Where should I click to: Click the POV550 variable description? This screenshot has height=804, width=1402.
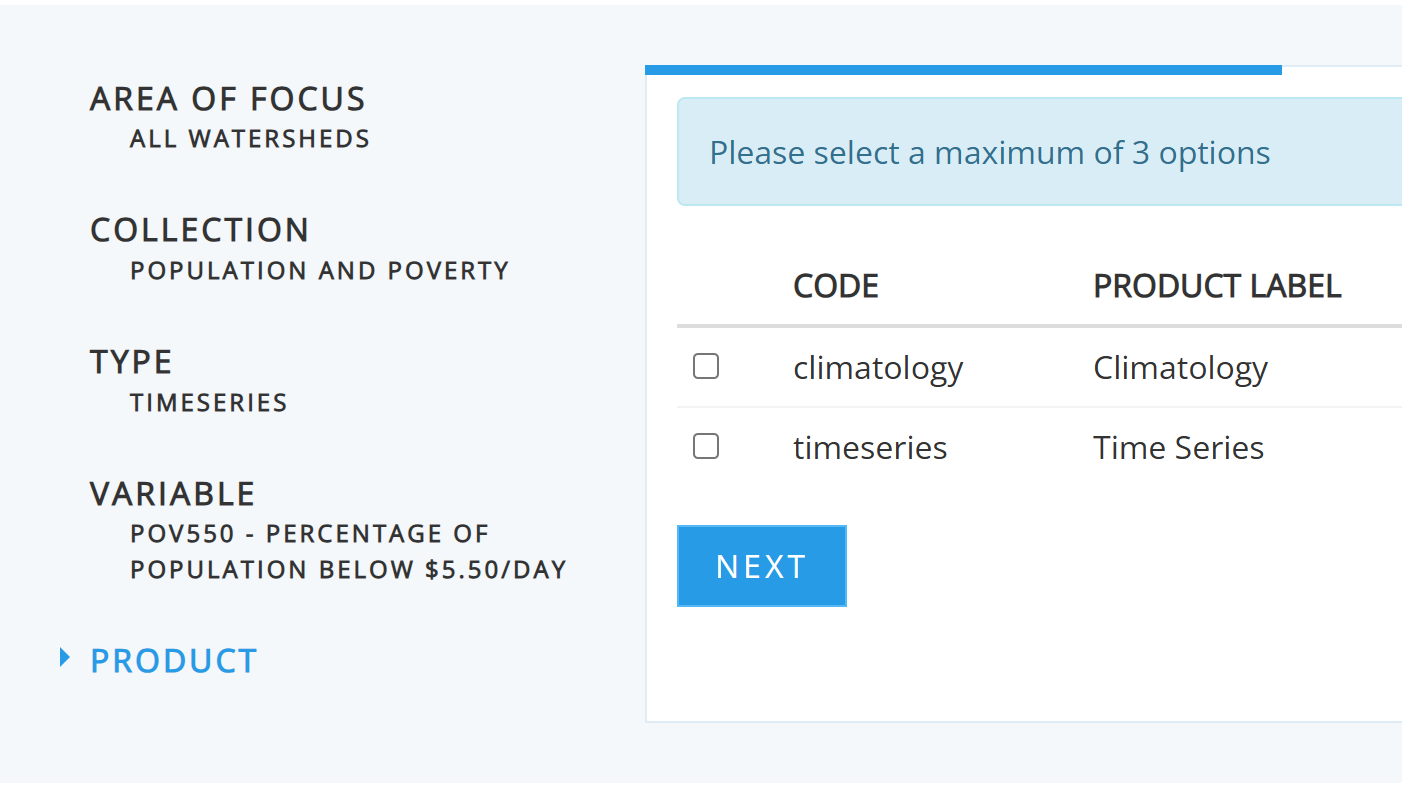[348, 552]
